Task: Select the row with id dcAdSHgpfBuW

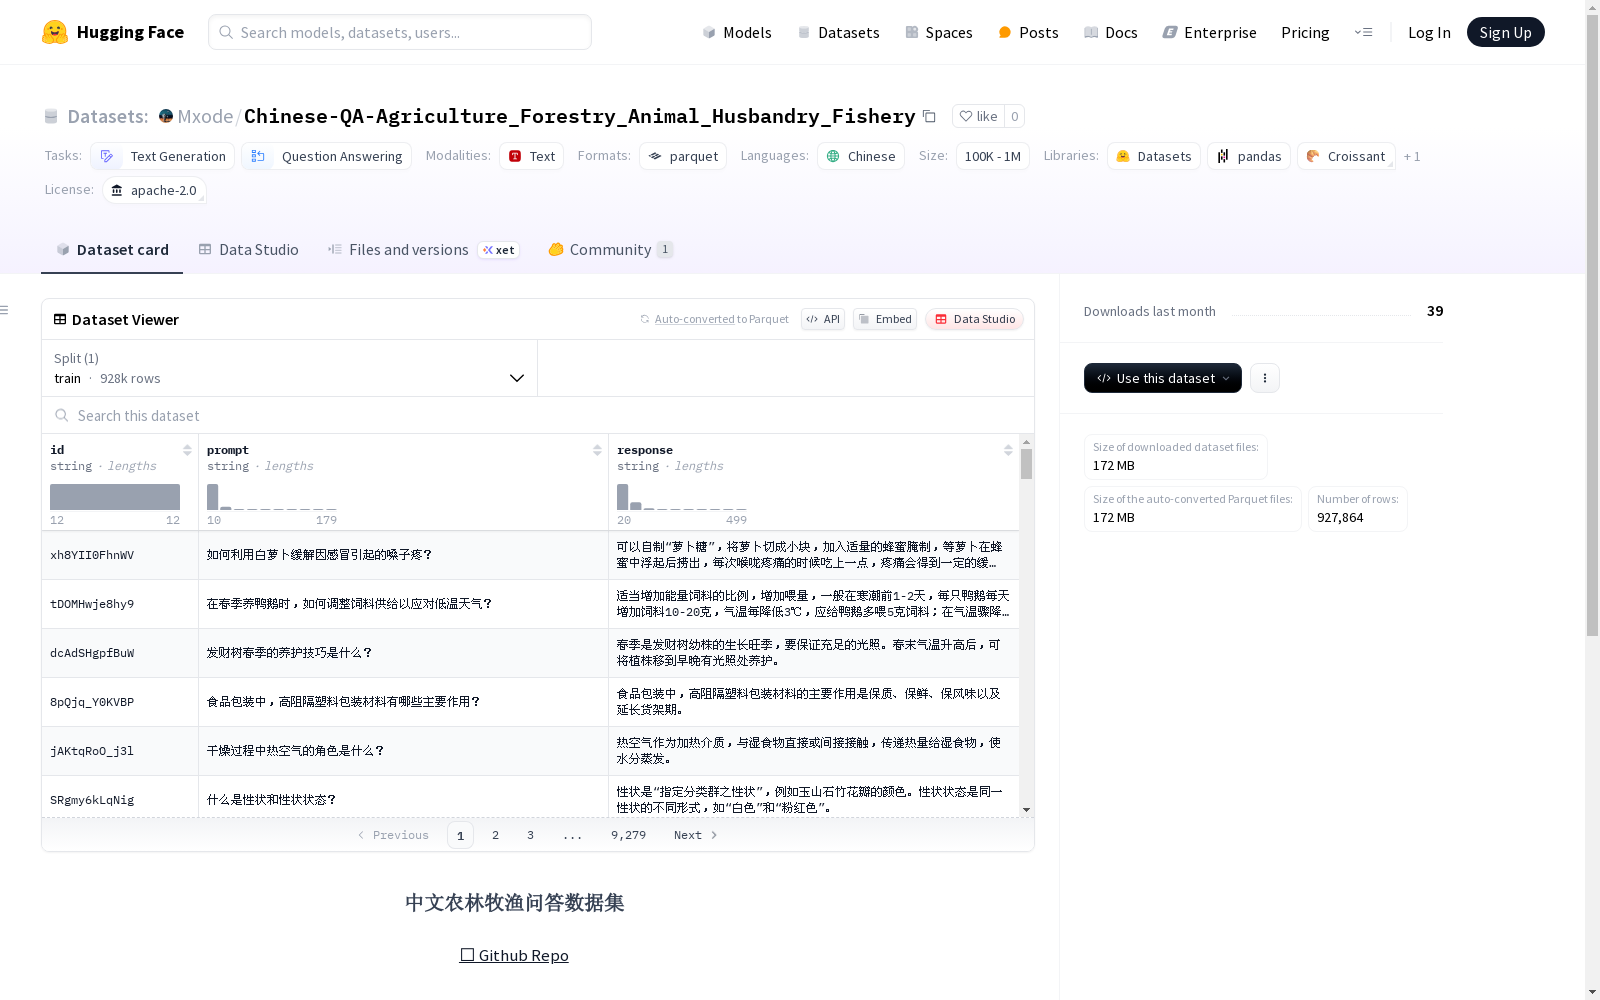Action: [530, 653]
